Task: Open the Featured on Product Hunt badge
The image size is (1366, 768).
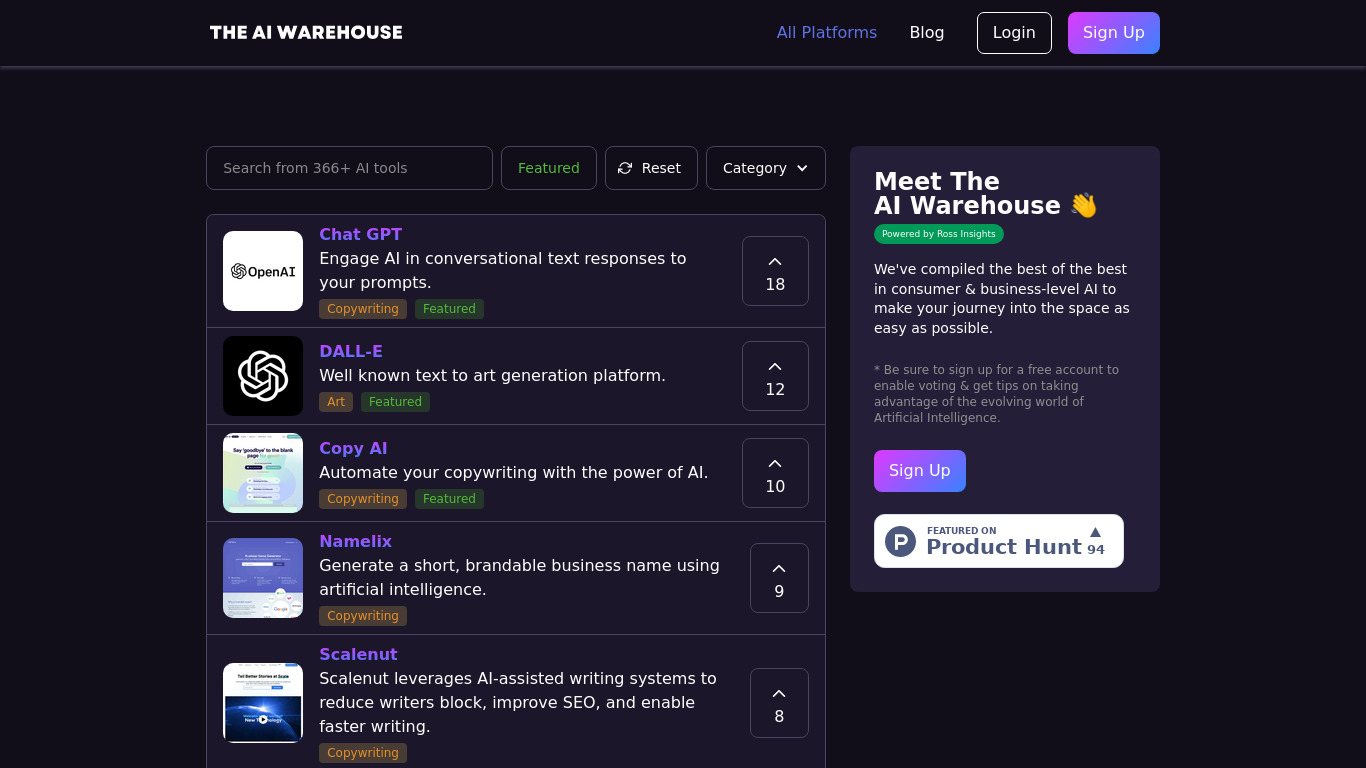Action: click(x=999, y=541)
